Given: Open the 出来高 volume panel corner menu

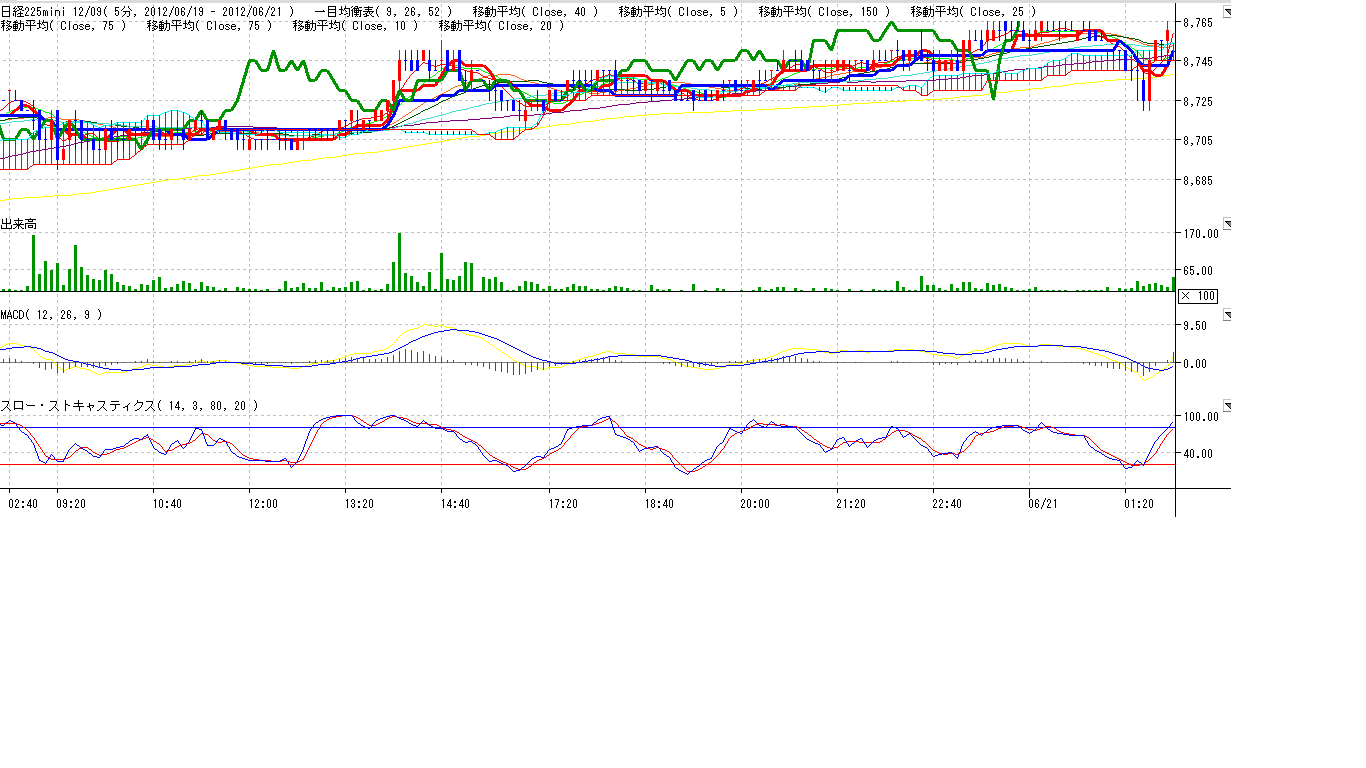Looking at the screenshot, I should click(1228, 224).
